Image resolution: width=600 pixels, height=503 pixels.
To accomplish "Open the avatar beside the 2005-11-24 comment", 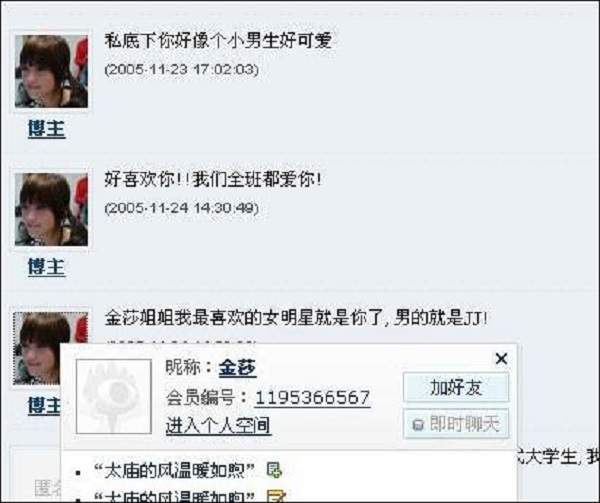I will 51,209.
